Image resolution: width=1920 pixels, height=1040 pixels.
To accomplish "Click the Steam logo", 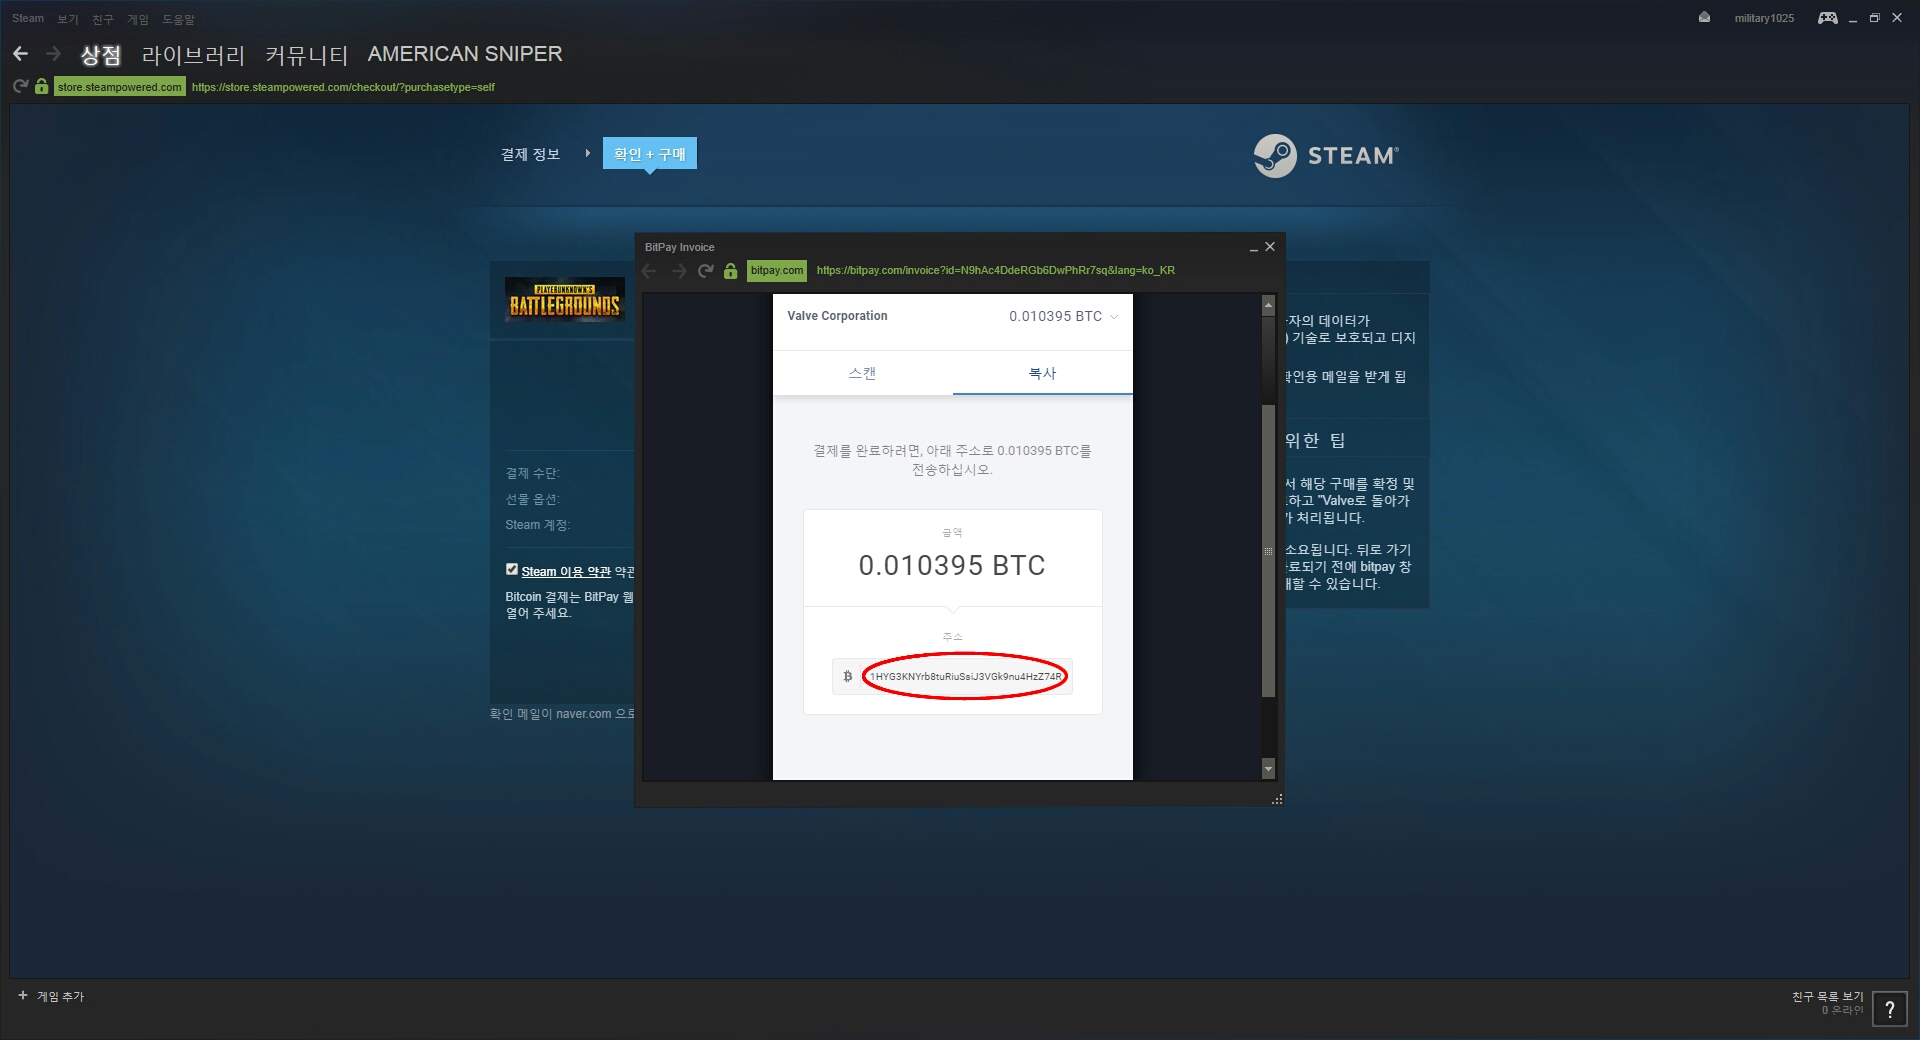I will click(1327, 155).
